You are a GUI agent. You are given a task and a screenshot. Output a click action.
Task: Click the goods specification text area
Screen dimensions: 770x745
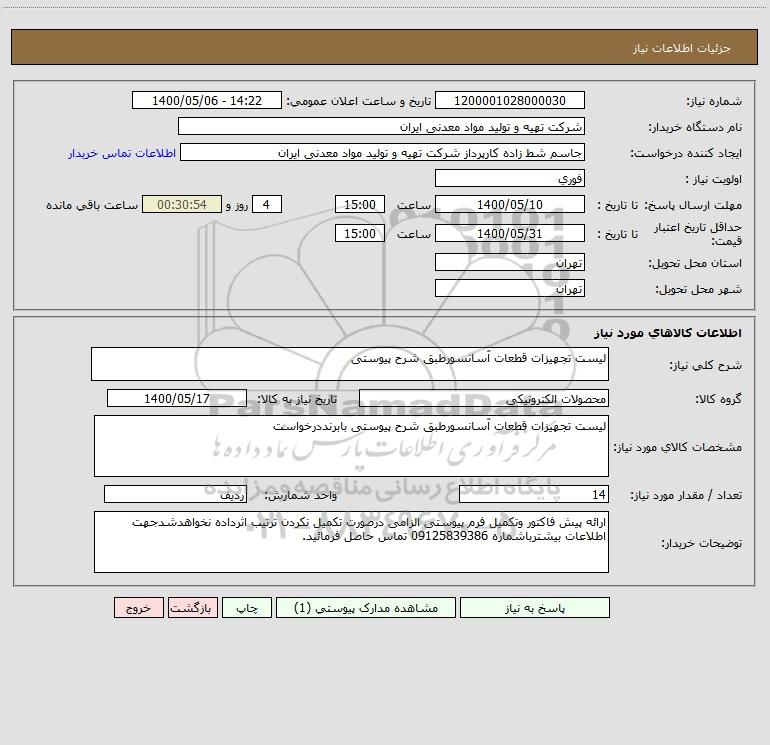tap(351, 446)
